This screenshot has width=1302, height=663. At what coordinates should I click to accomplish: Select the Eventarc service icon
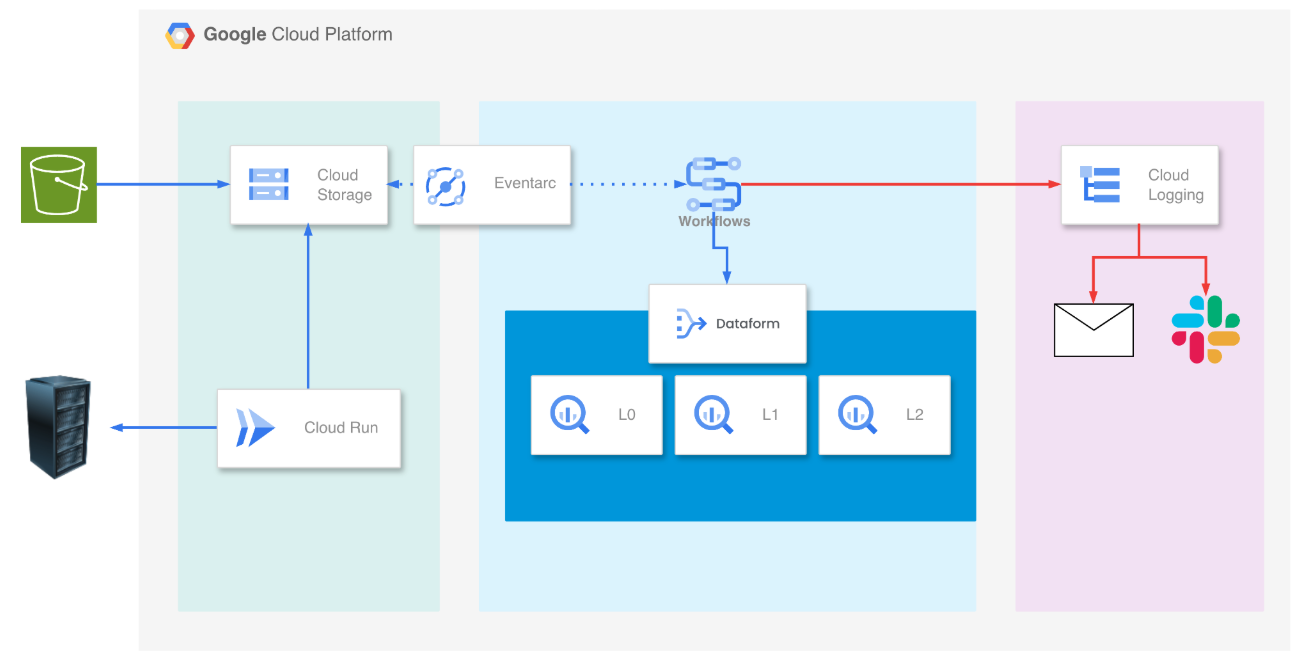click(445, 185)
